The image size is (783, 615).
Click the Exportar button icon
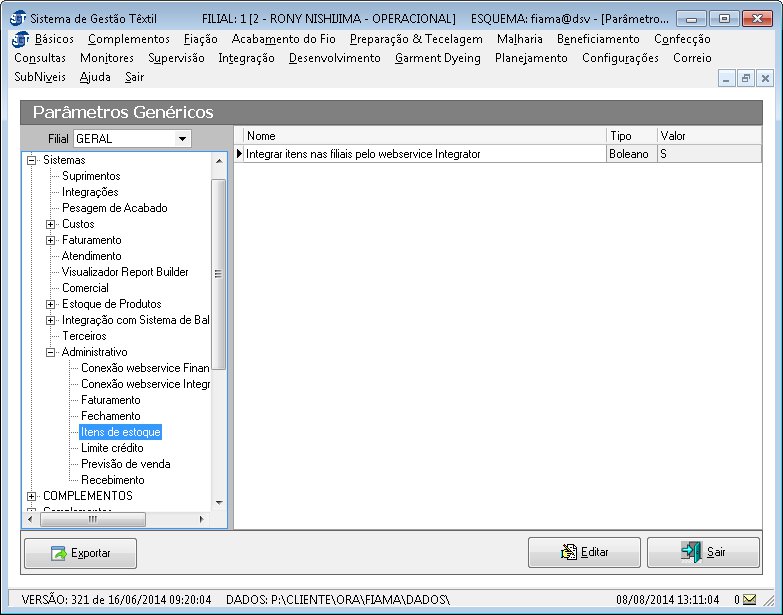pos(59,553)
